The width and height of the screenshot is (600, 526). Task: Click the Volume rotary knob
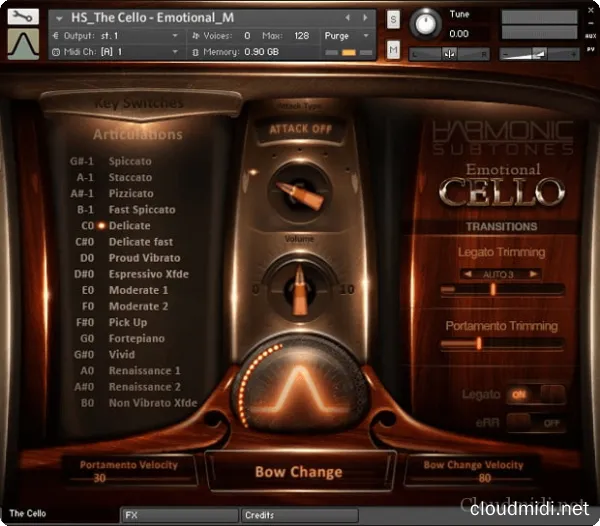(300, 290)
